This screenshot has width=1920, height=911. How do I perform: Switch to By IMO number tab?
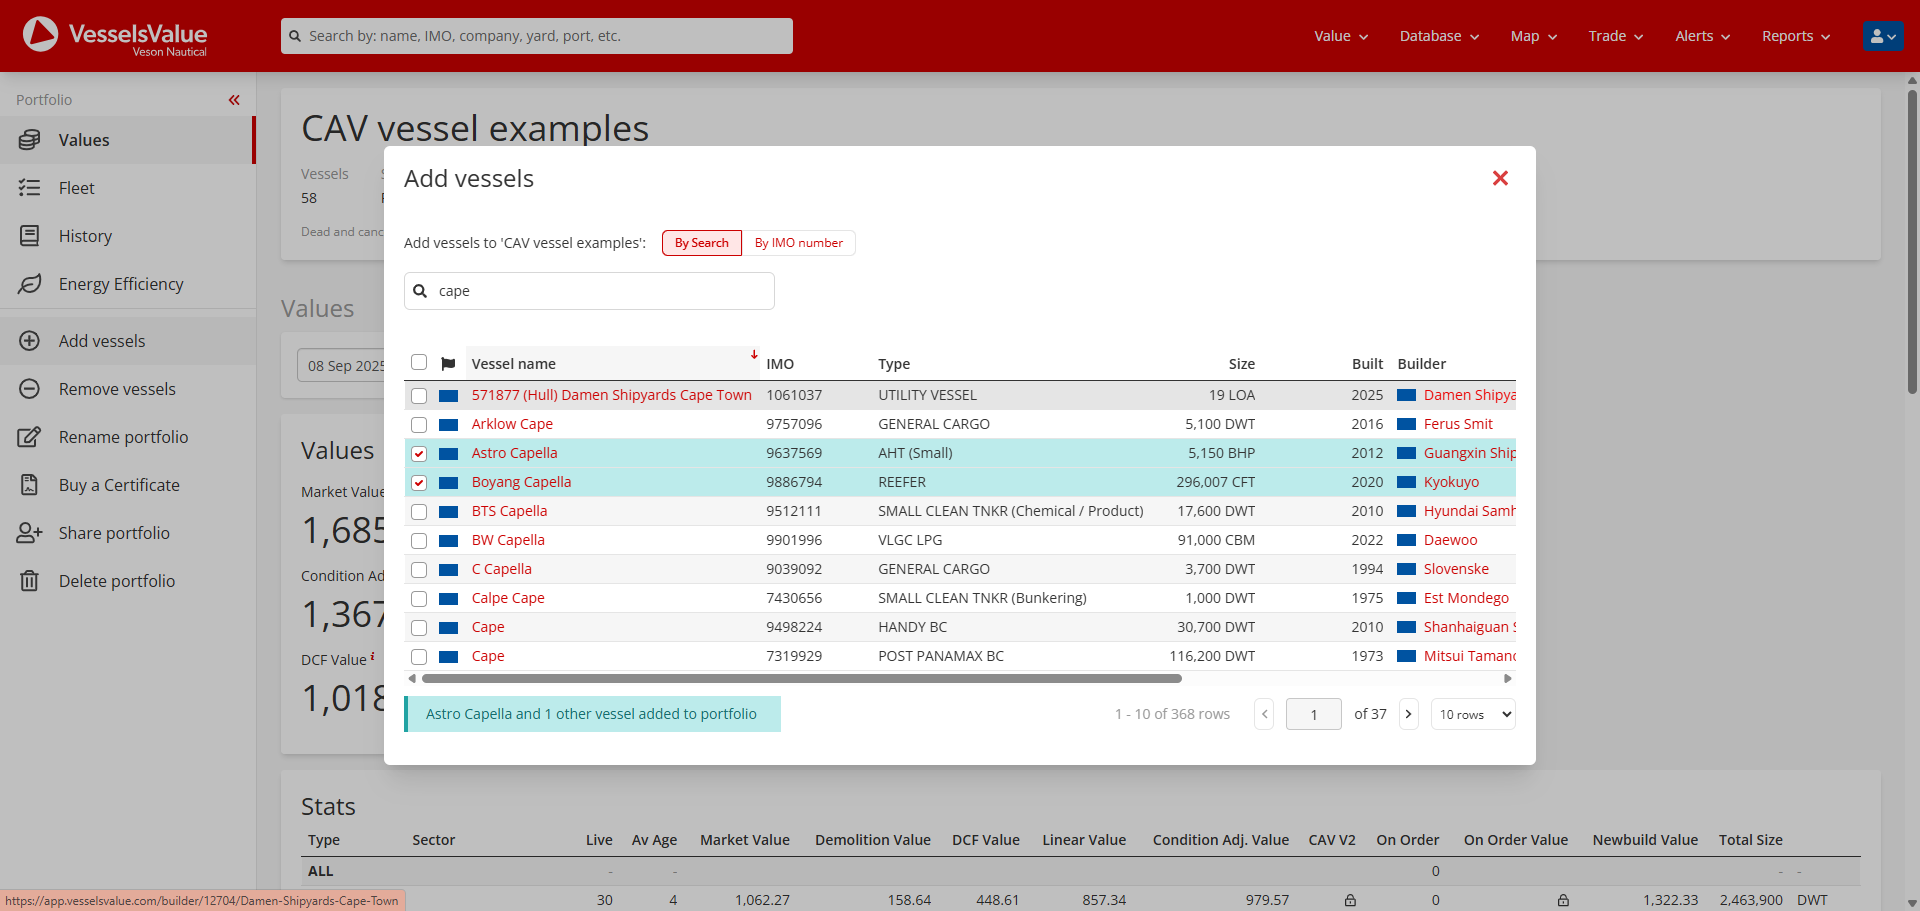798,243
